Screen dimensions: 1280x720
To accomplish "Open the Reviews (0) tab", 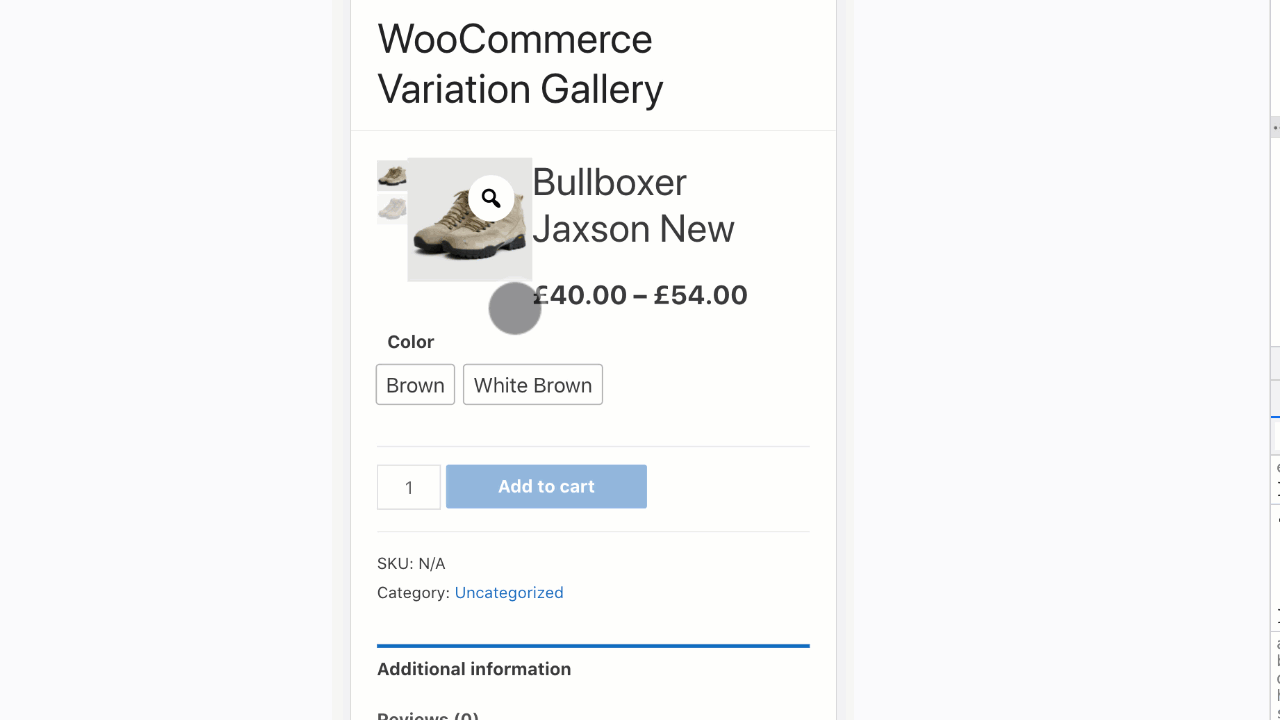I will pyautogui.click(x=428, y=715).
